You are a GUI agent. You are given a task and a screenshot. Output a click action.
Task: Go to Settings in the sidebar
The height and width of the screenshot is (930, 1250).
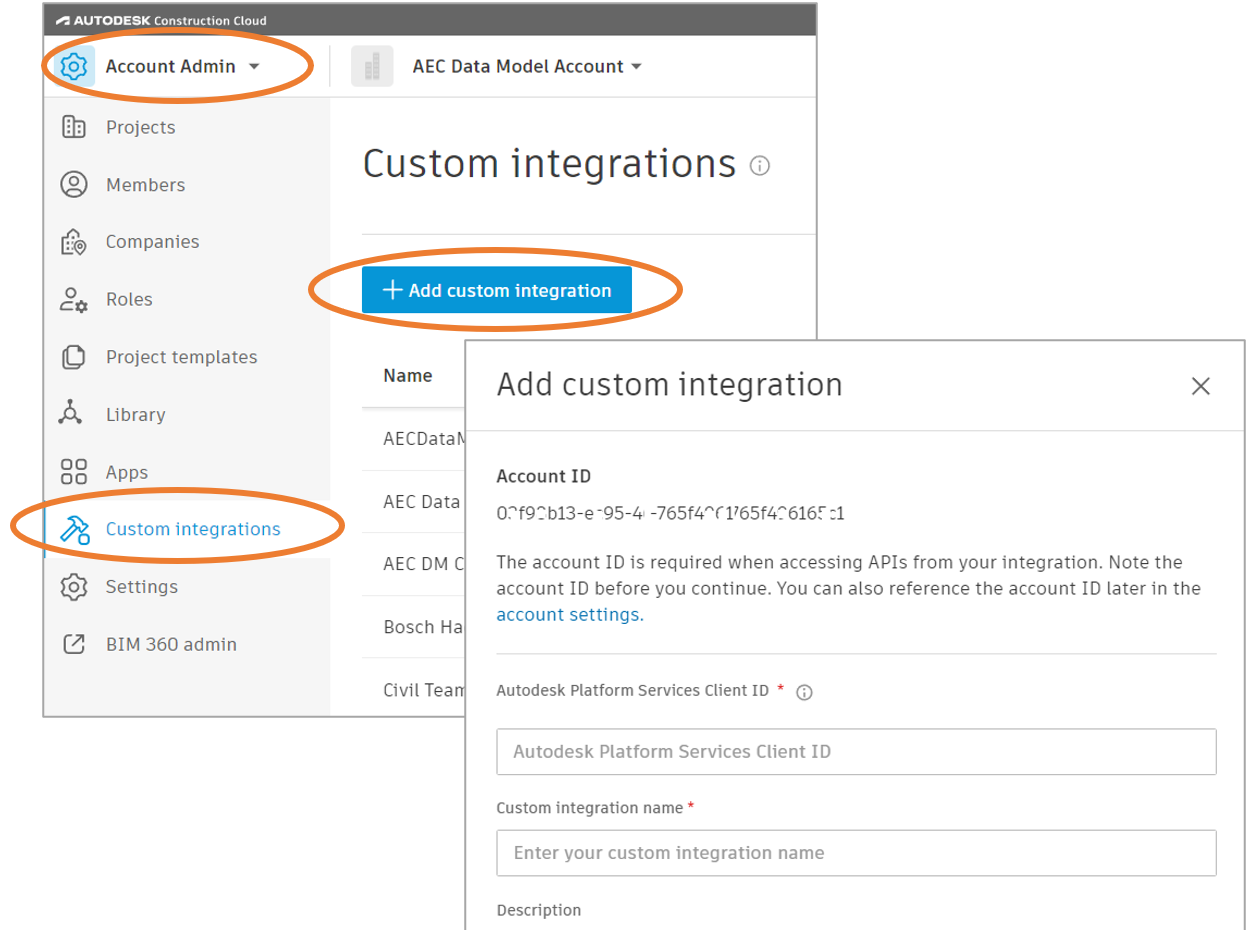[141, 587]
